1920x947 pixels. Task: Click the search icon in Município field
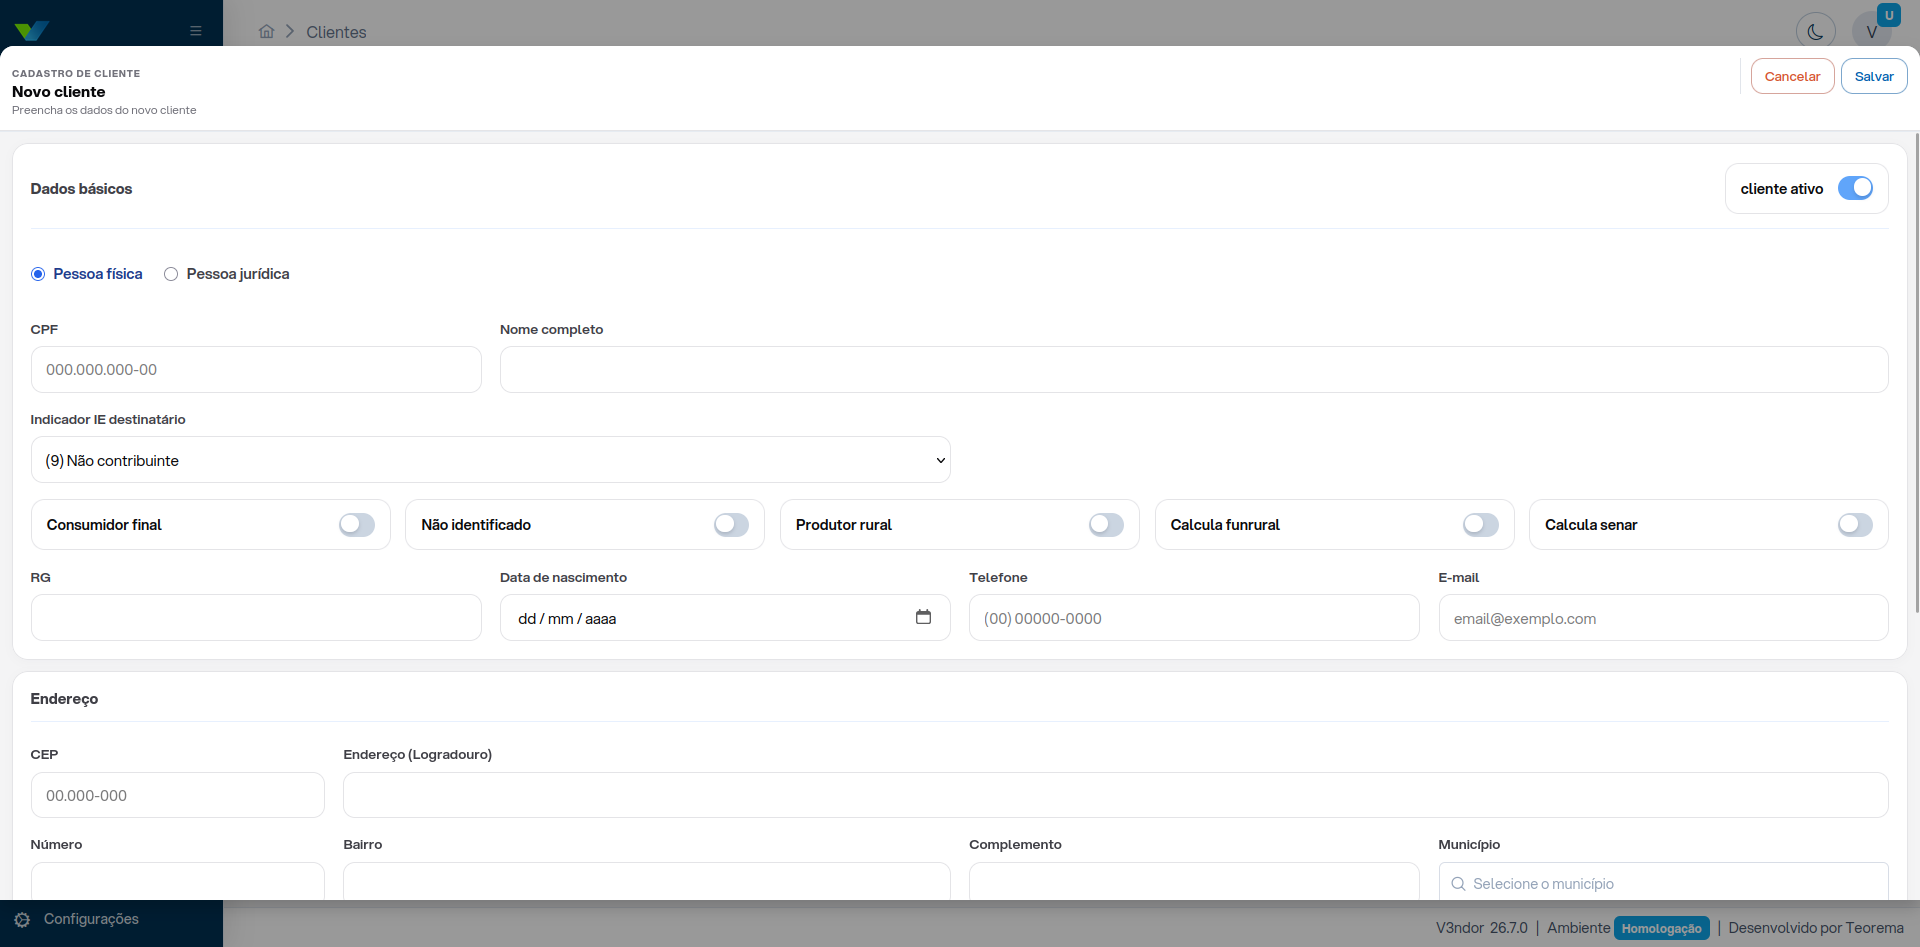pos(1459,884)
